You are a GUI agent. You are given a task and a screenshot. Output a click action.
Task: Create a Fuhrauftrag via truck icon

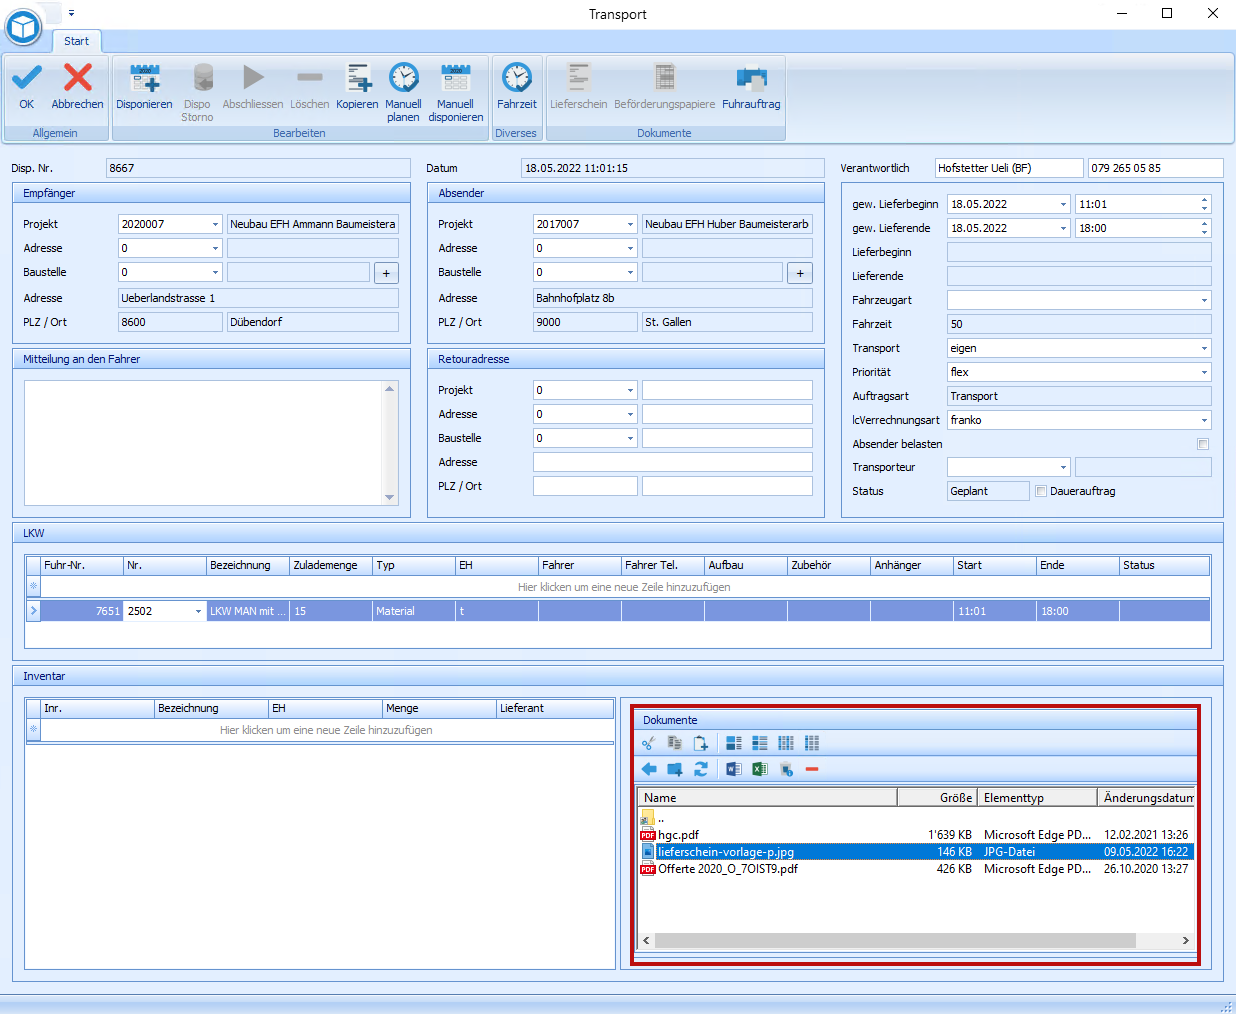coord(751,86)
